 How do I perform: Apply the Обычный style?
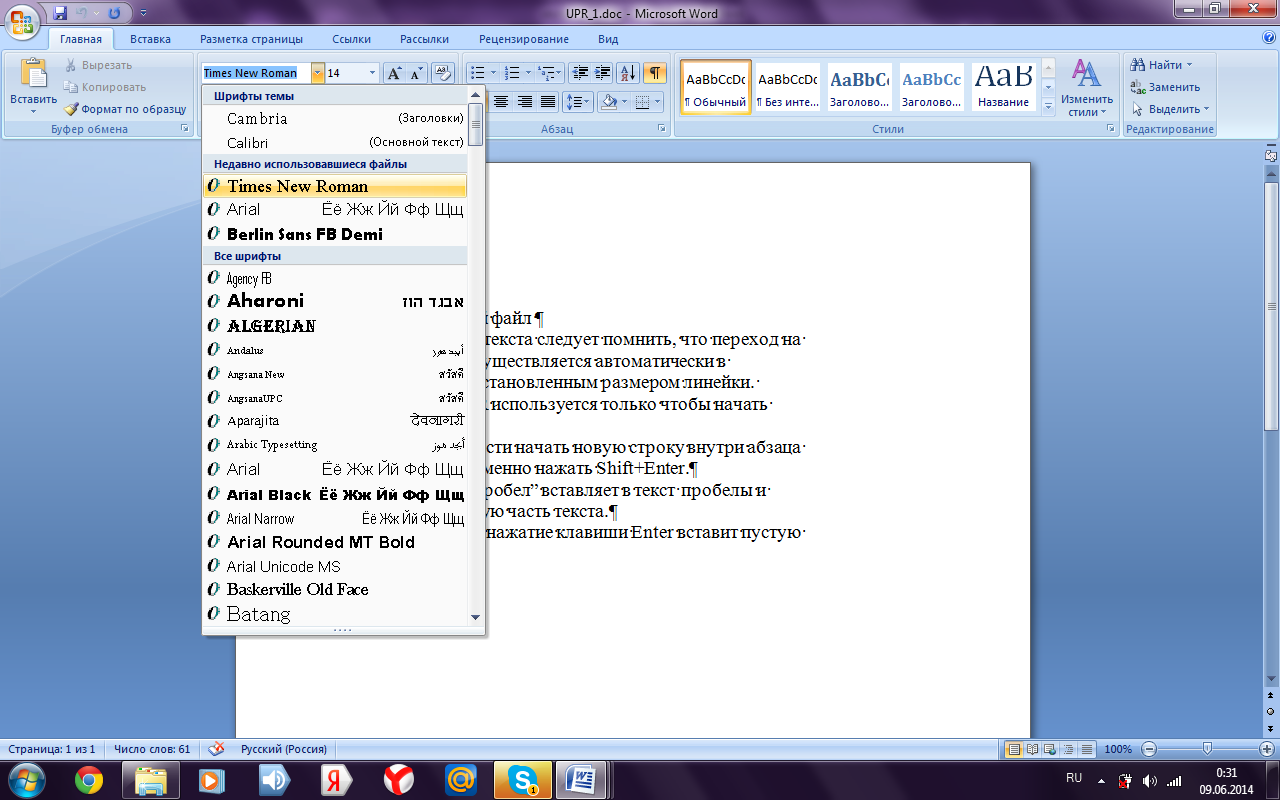pos(716,88)
